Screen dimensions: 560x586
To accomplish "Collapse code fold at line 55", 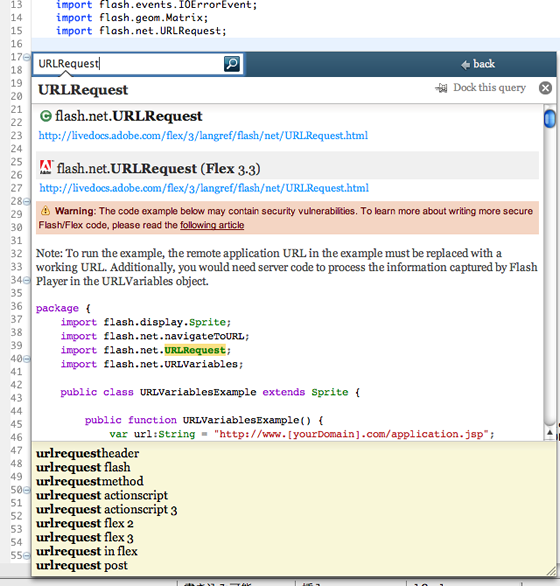I will pyautogui.click(x=27, y=556).
